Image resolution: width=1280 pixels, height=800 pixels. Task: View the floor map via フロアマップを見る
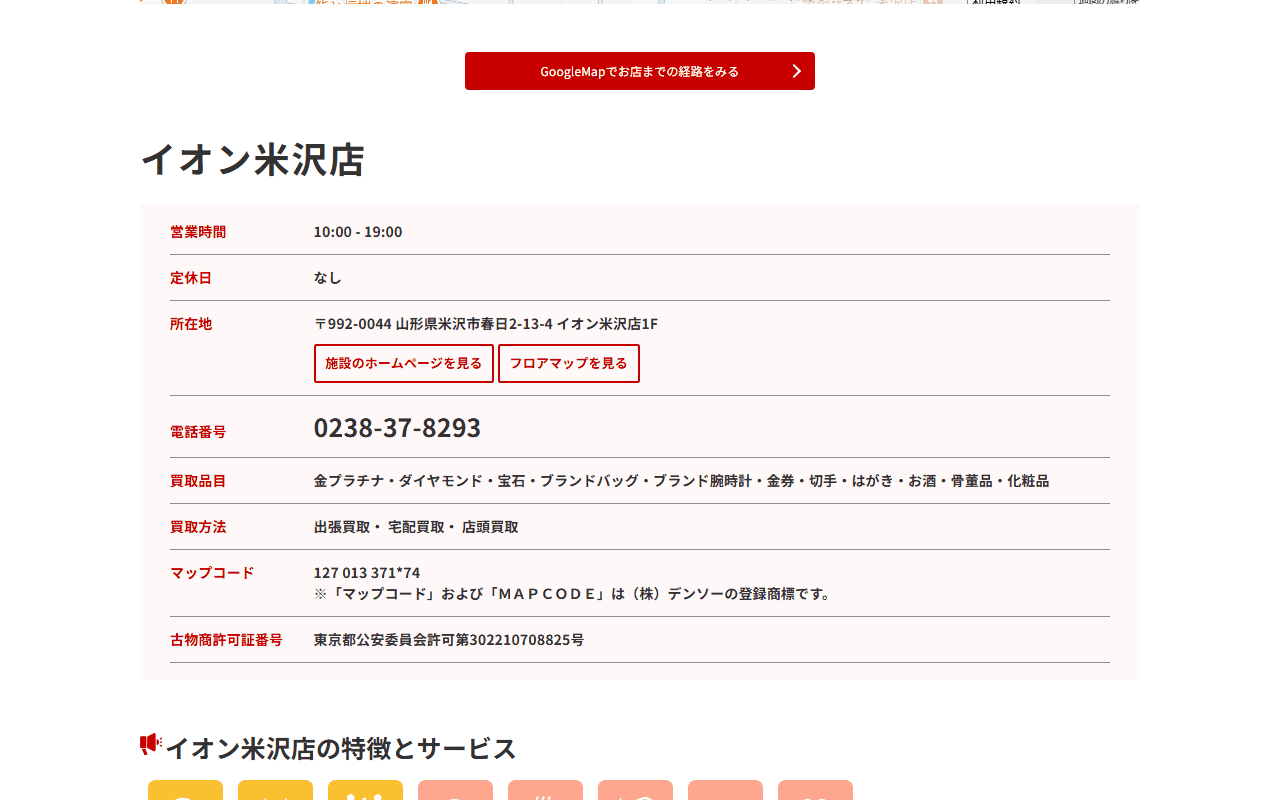pos(569,363)
